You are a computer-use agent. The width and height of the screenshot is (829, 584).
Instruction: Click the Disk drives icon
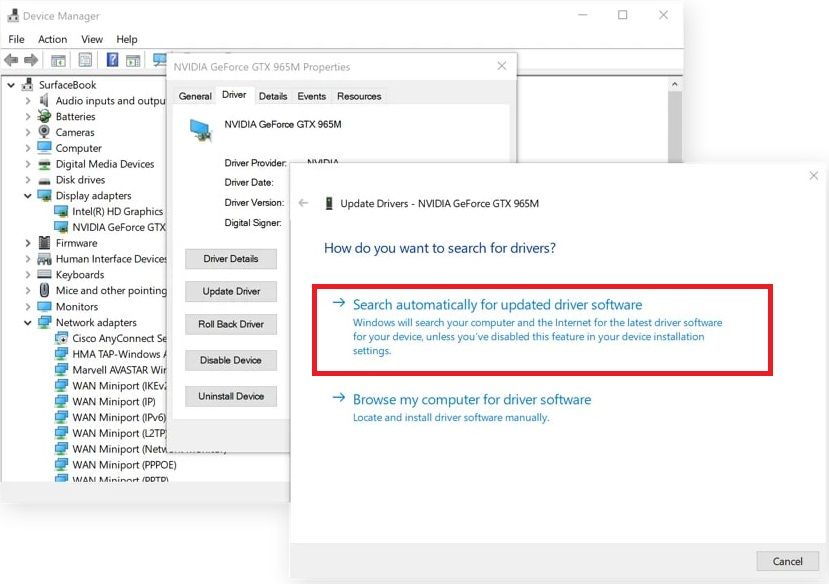[44, 181]
